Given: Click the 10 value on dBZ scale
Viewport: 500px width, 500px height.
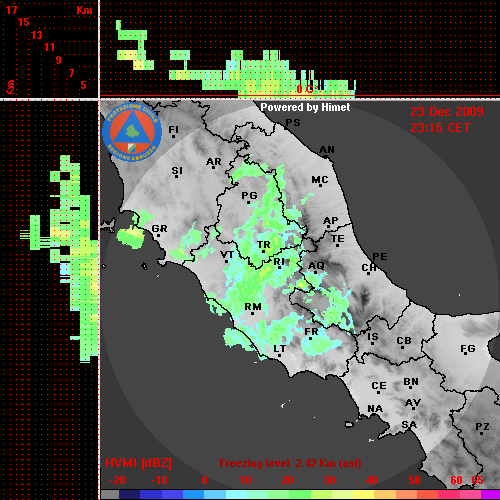Looking at the screenshot, I should point(246,480).
